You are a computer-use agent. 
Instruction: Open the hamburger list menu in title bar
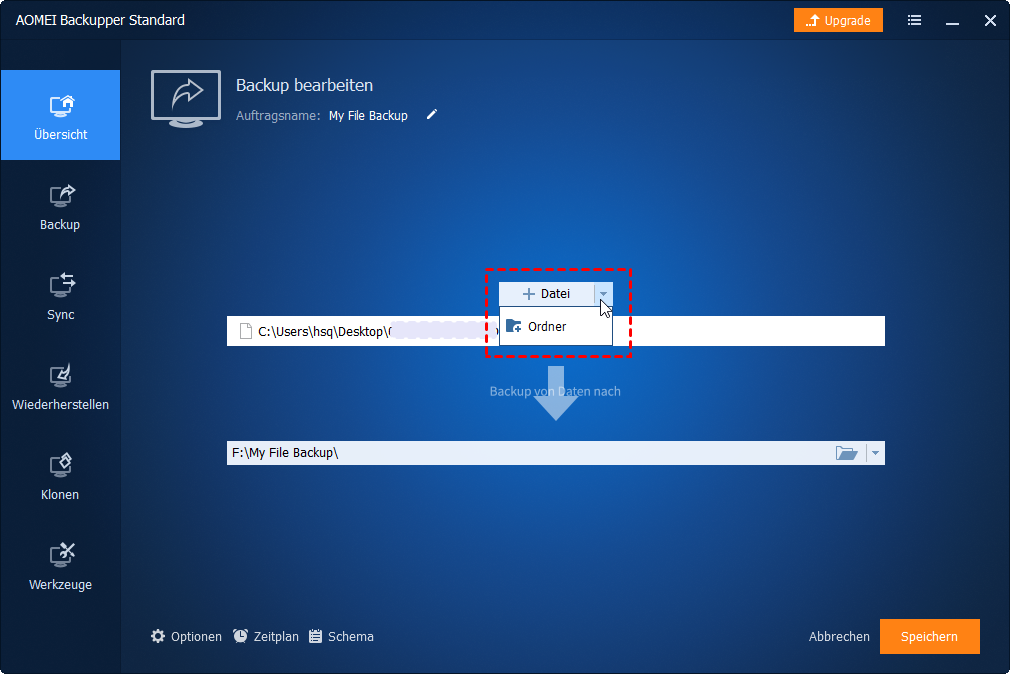(914, 20)
